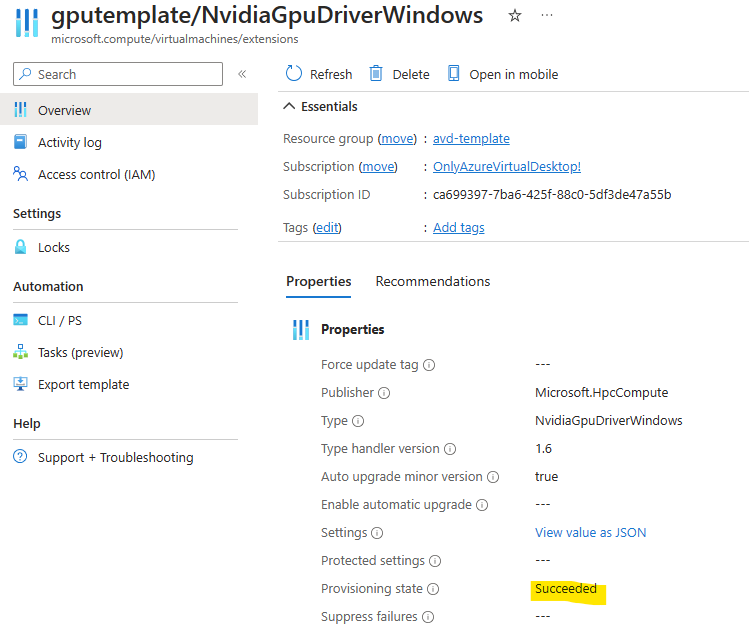
Task: Click info icon next to Force update tag
Action: [x=429, y=365]
